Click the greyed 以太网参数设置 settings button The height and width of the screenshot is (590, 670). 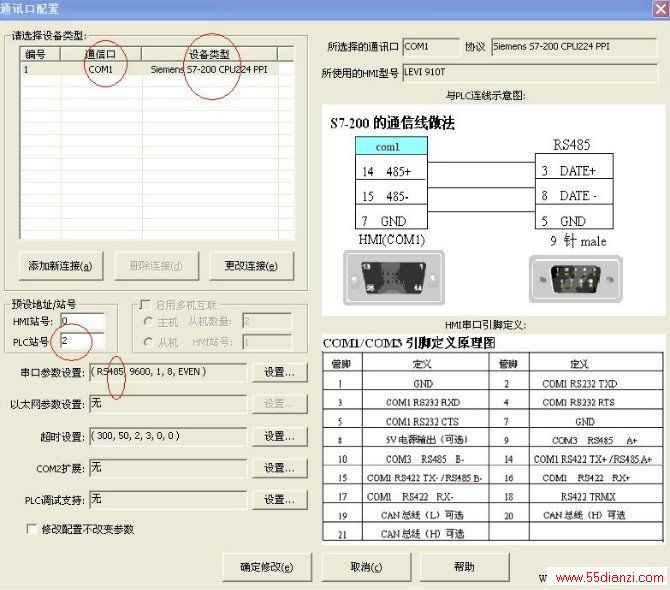click(x=279, y=404)
